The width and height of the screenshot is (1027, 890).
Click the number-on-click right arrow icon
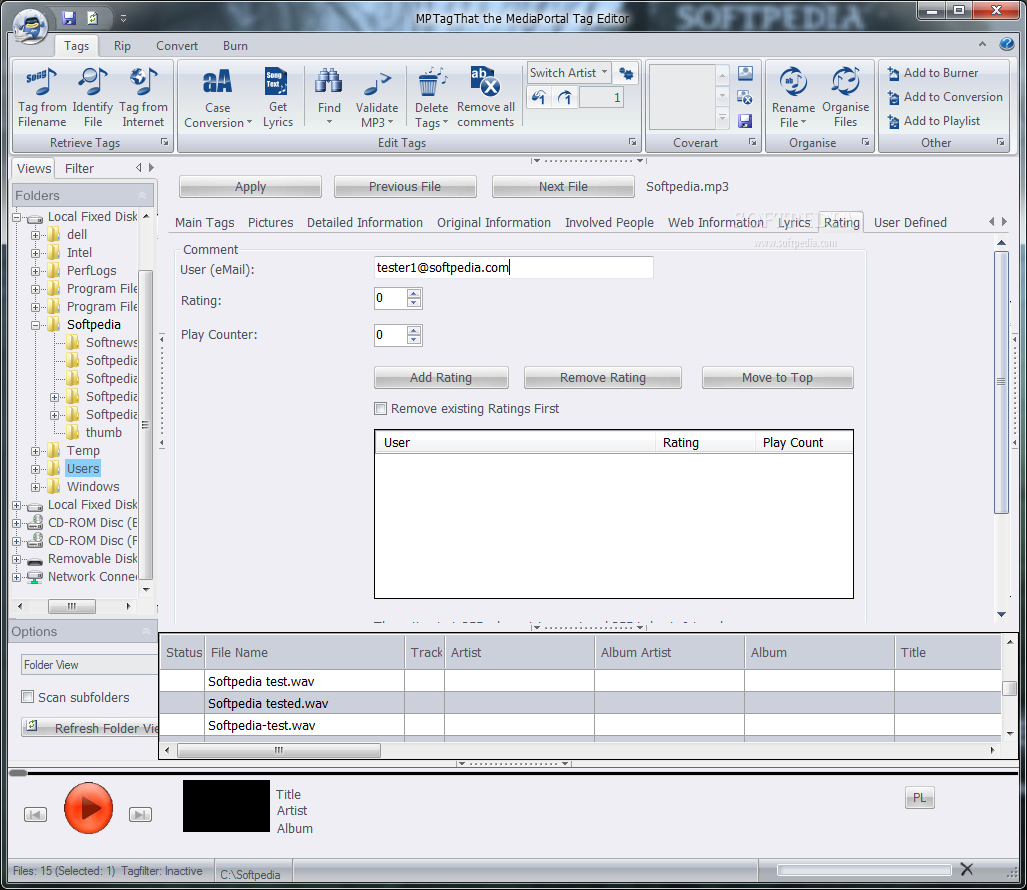coord(565,98)
